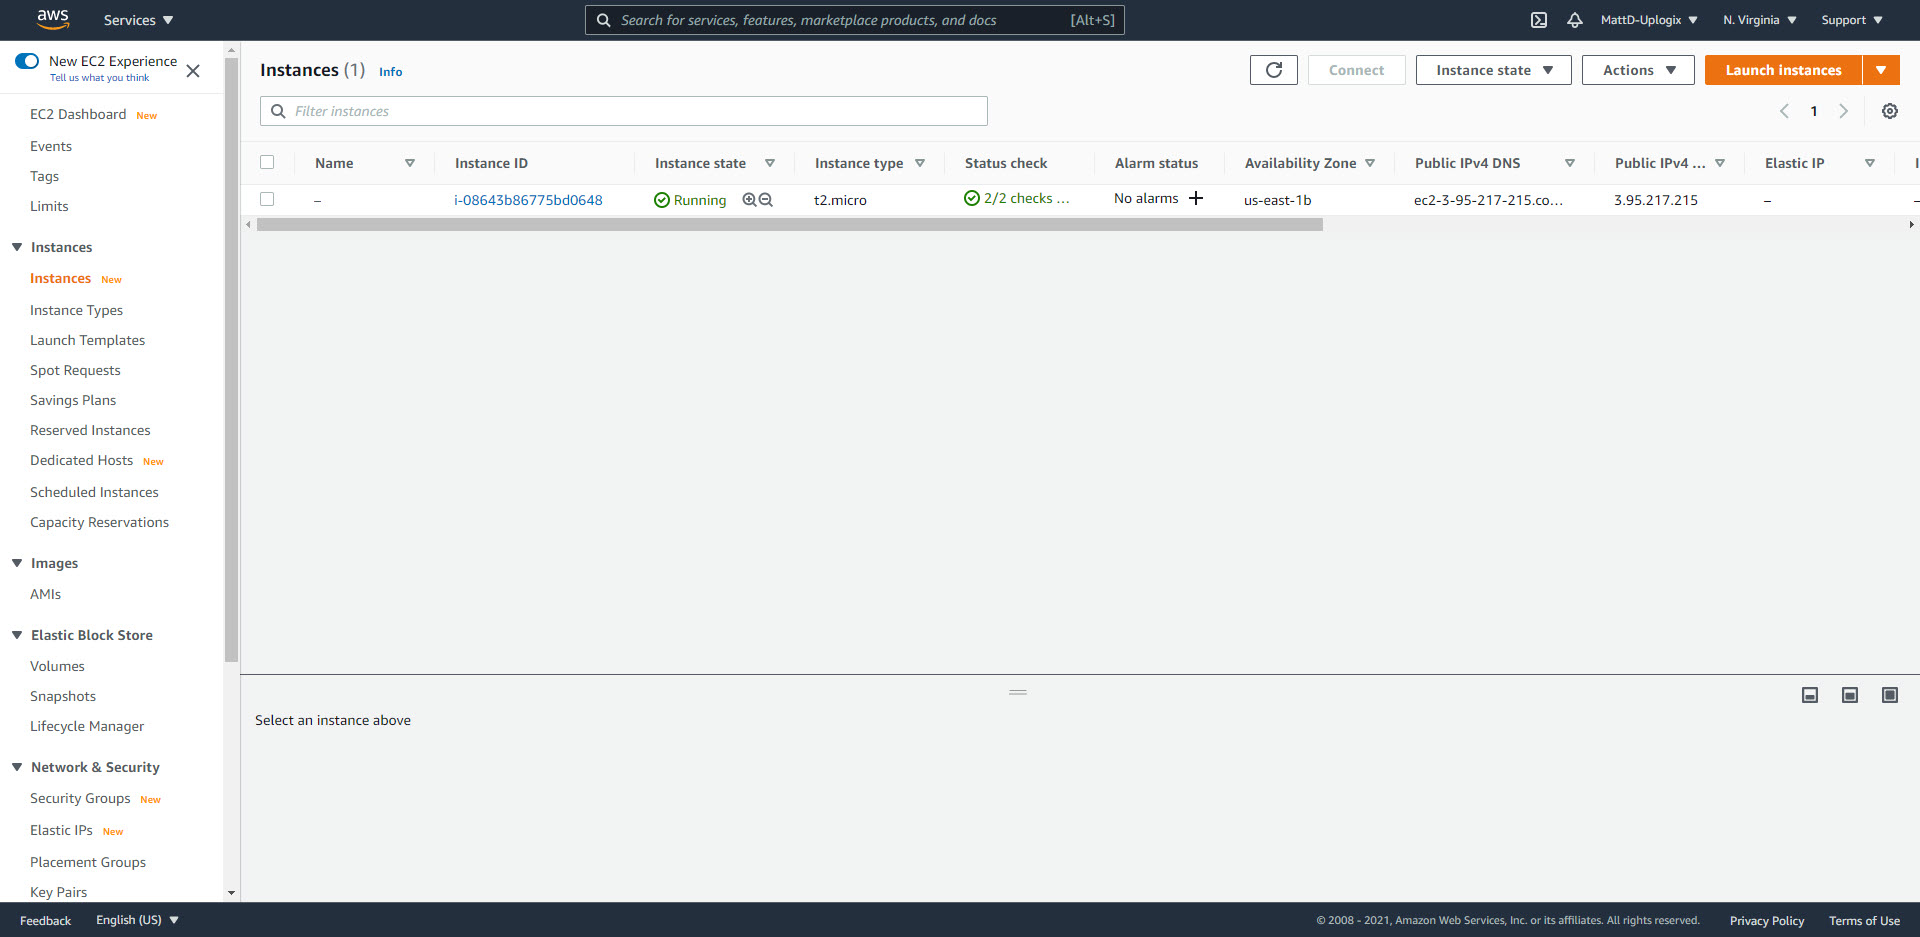Open the AWS CloudShell icon
The width and height of the screenshot is (1920, 937).
click(x=1539, y=20)
